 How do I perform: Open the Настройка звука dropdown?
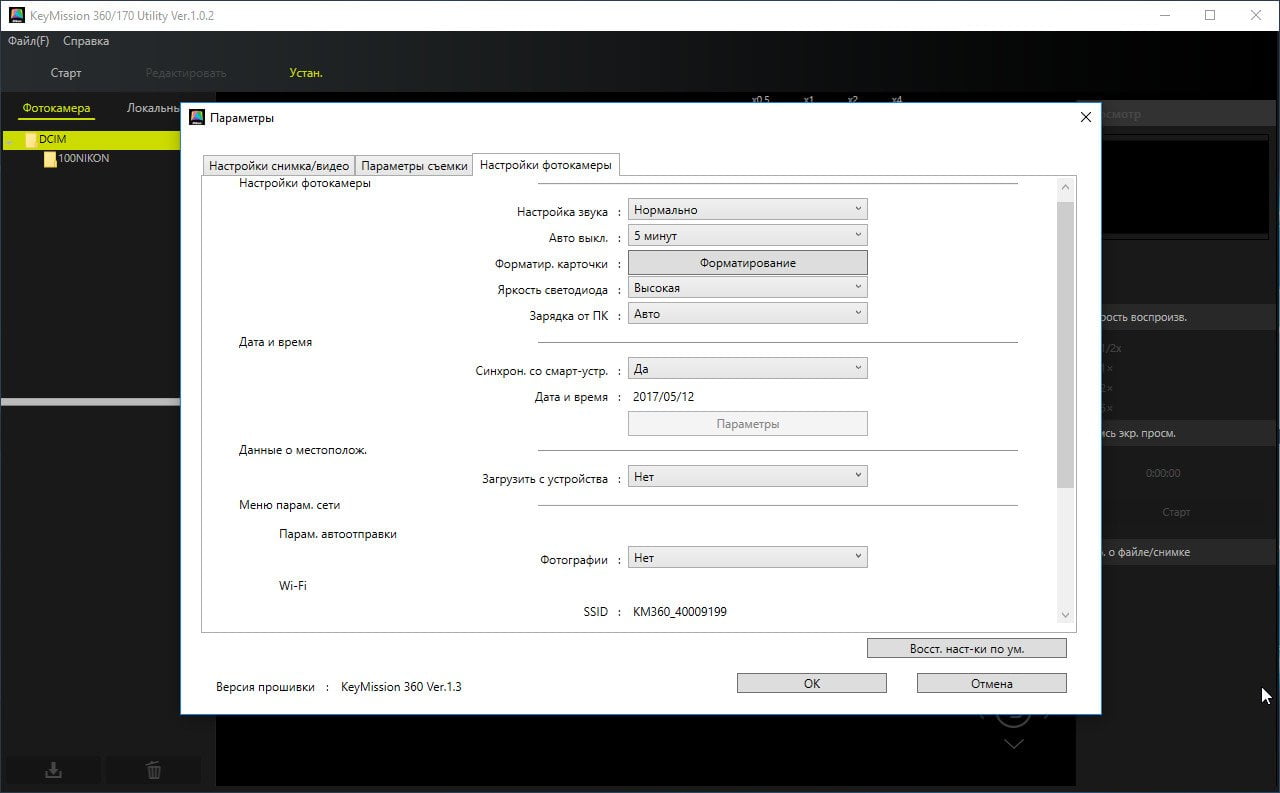click(x=747, y=210)
